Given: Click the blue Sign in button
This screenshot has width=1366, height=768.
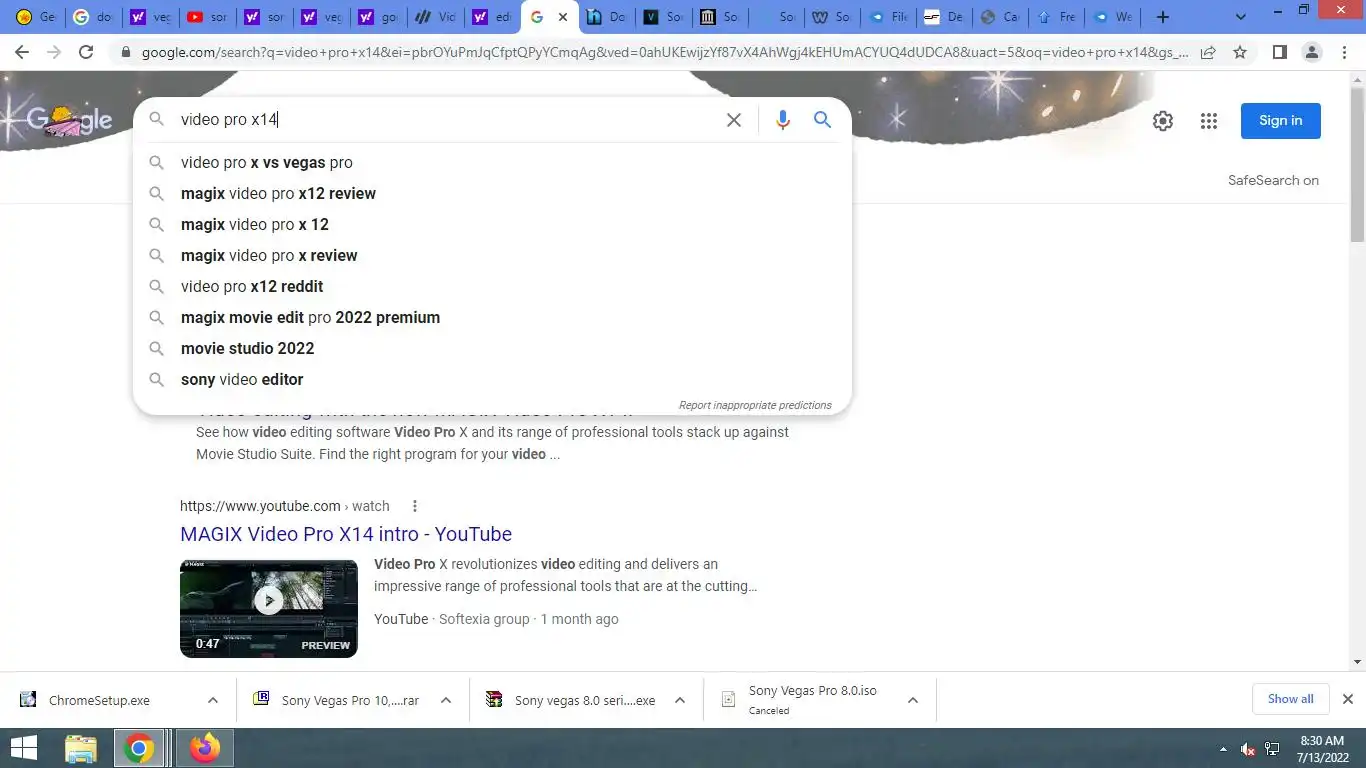Looking at the screenshot, I should click(x=1280, y=121).
